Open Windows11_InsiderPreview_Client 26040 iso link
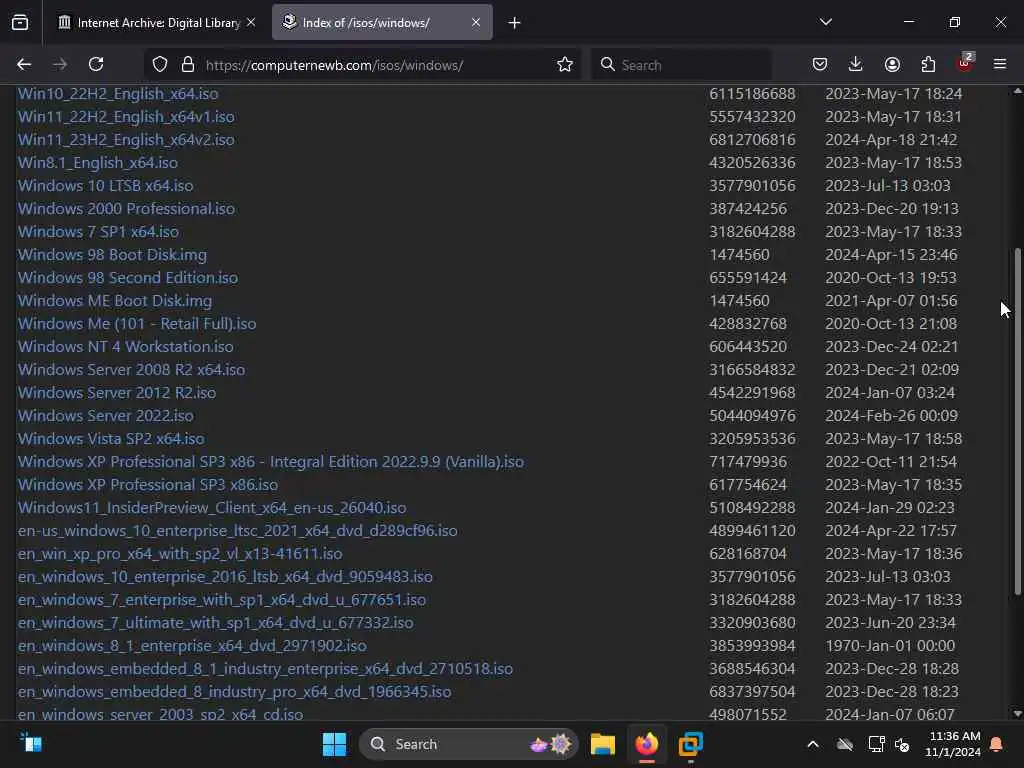Image resolution: width=1024 pixels, height=768 pixels. [x=212, y=507]
